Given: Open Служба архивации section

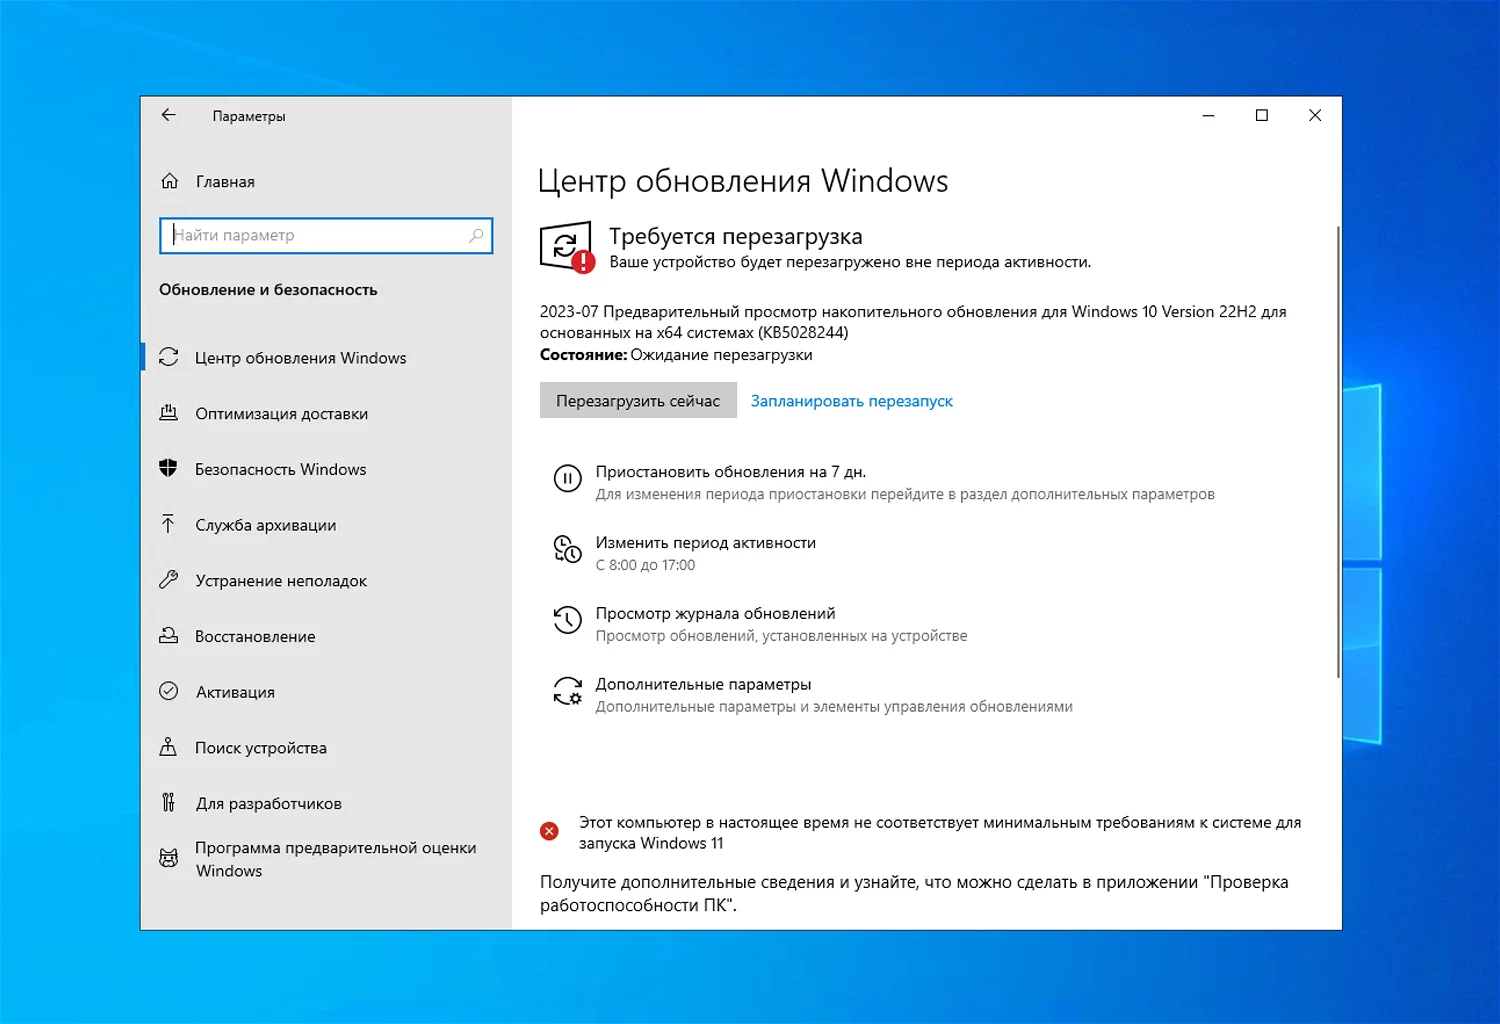Looking at the screenshot, I should click(326, 524).
